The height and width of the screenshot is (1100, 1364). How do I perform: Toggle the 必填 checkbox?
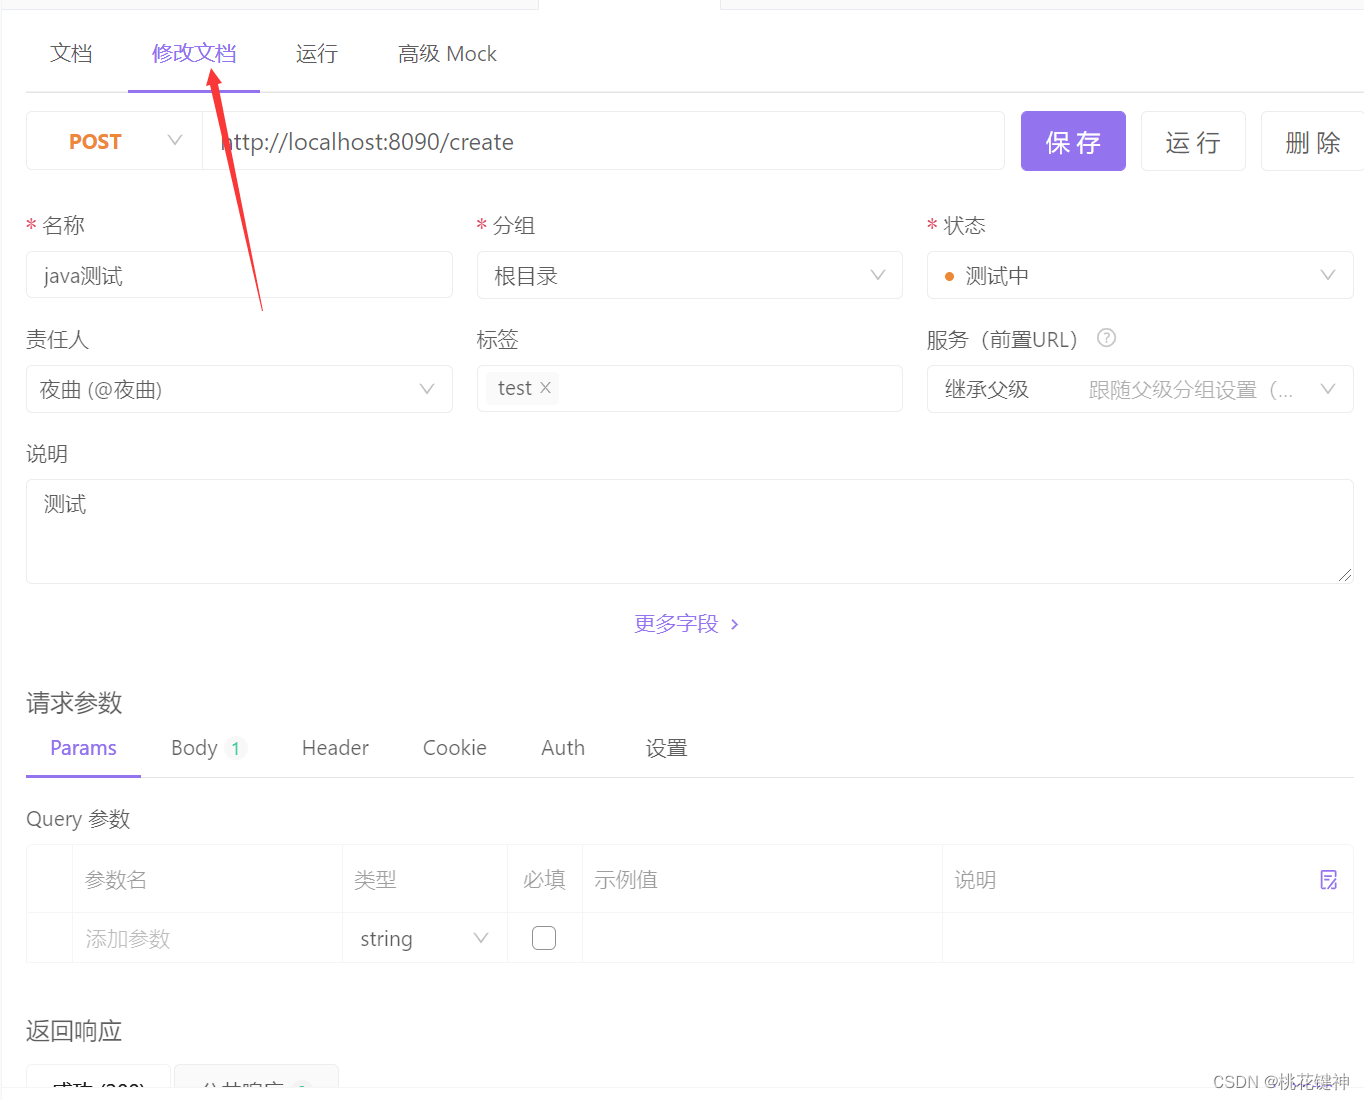click(544, 938)
